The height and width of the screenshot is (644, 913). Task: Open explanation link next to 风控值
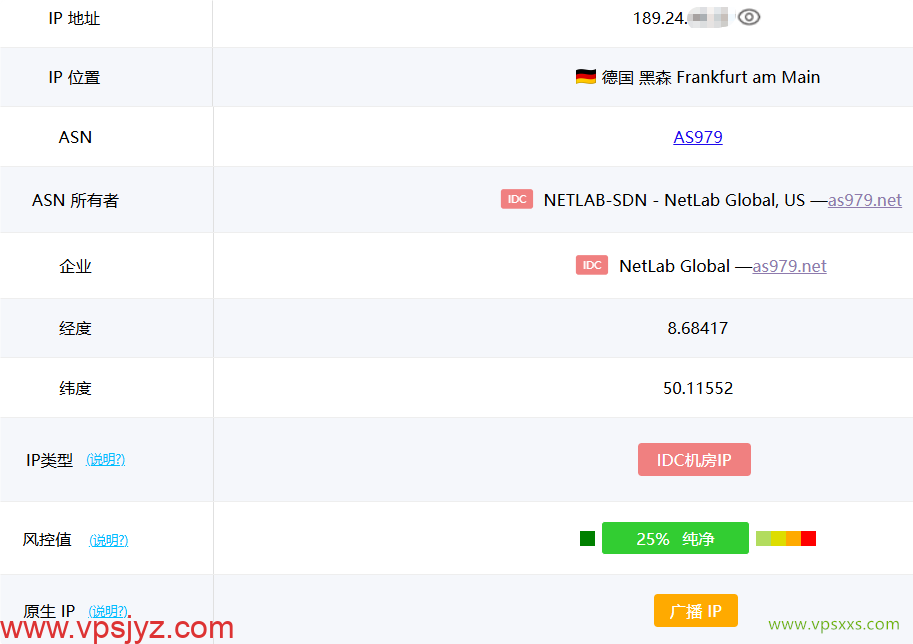click(108, 540)
